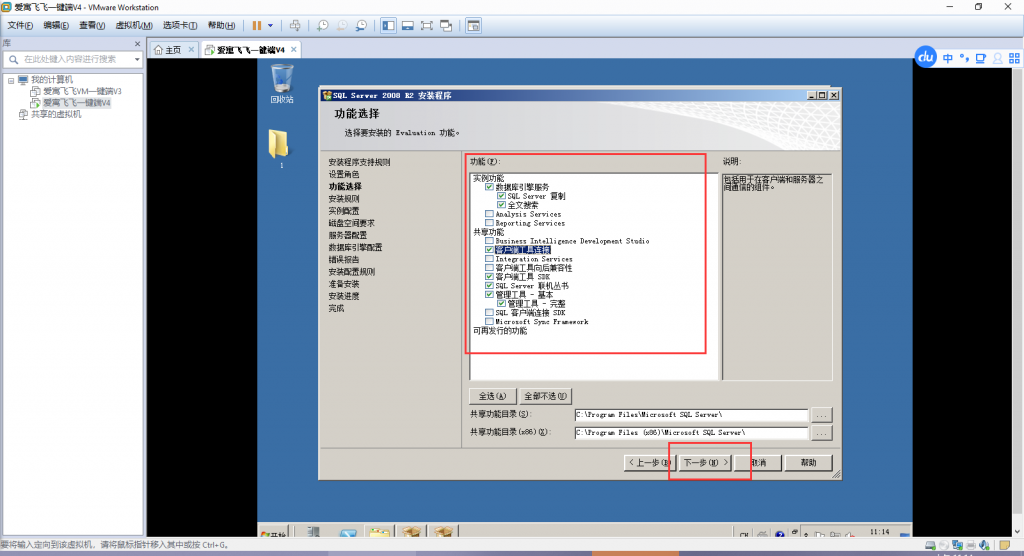Click the 共享功能目录(x86) path field

(x=691, y=433)
